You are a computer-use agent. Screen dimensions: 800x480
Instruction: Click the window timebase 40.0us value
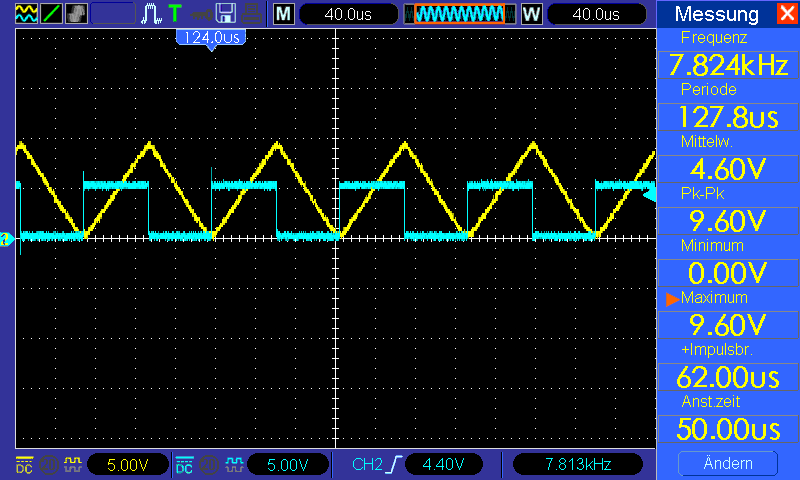coord(596,14)
